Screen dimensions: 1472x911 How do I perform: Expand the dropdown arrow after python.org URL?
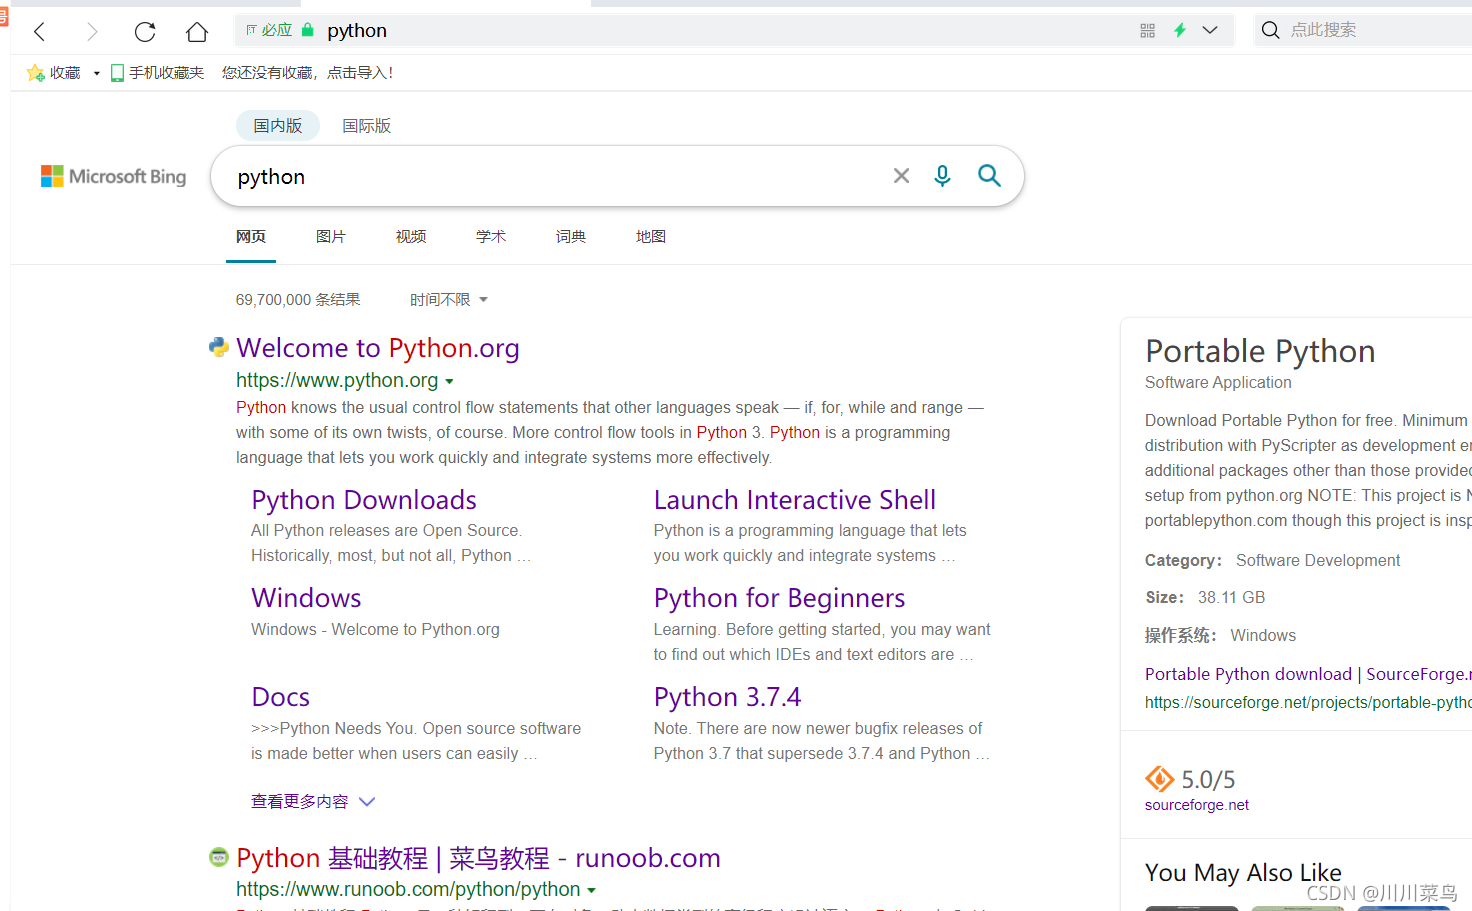click(449, 381)
